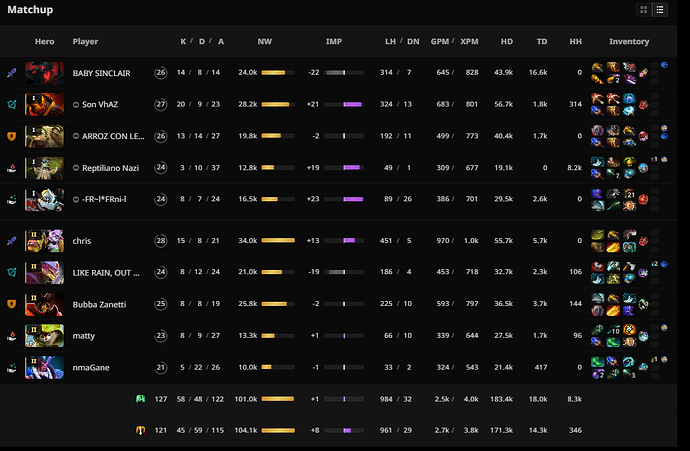
Task: Click Son VhAZ's IMP bar at +21
Action: (344, 104)
